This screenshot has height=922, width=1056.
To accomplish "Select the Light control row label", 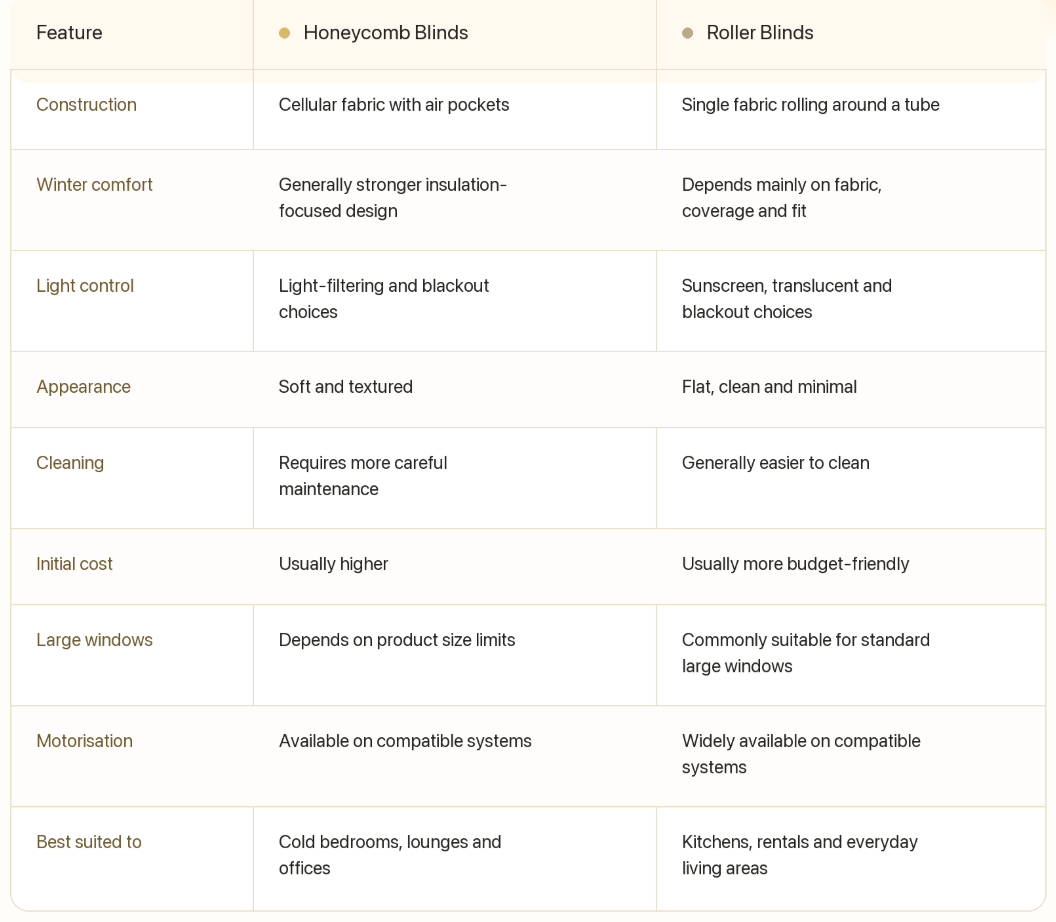I will pos(85,286).
